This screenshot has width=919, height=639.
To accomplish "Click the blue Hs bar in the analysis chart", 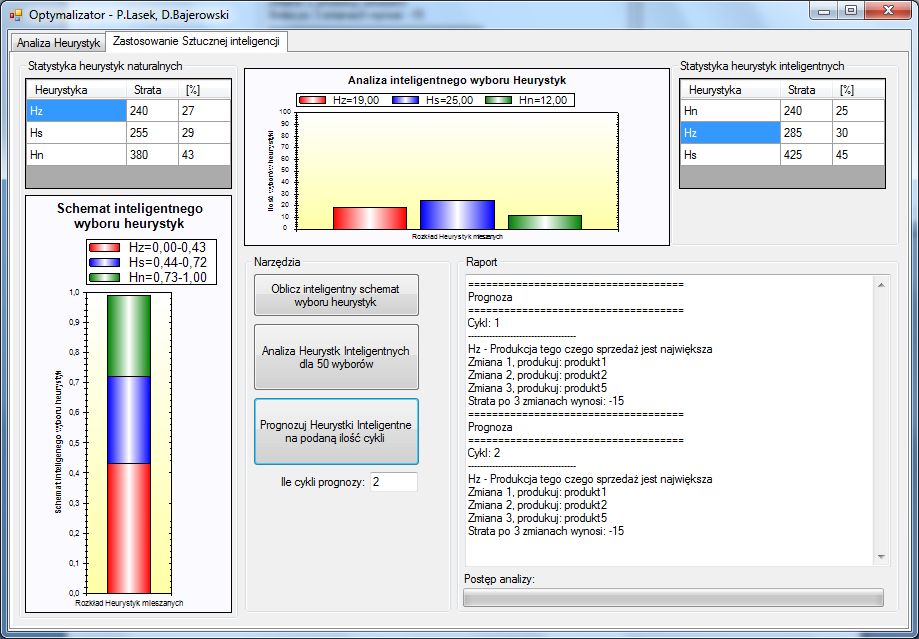I will [457, 215].
